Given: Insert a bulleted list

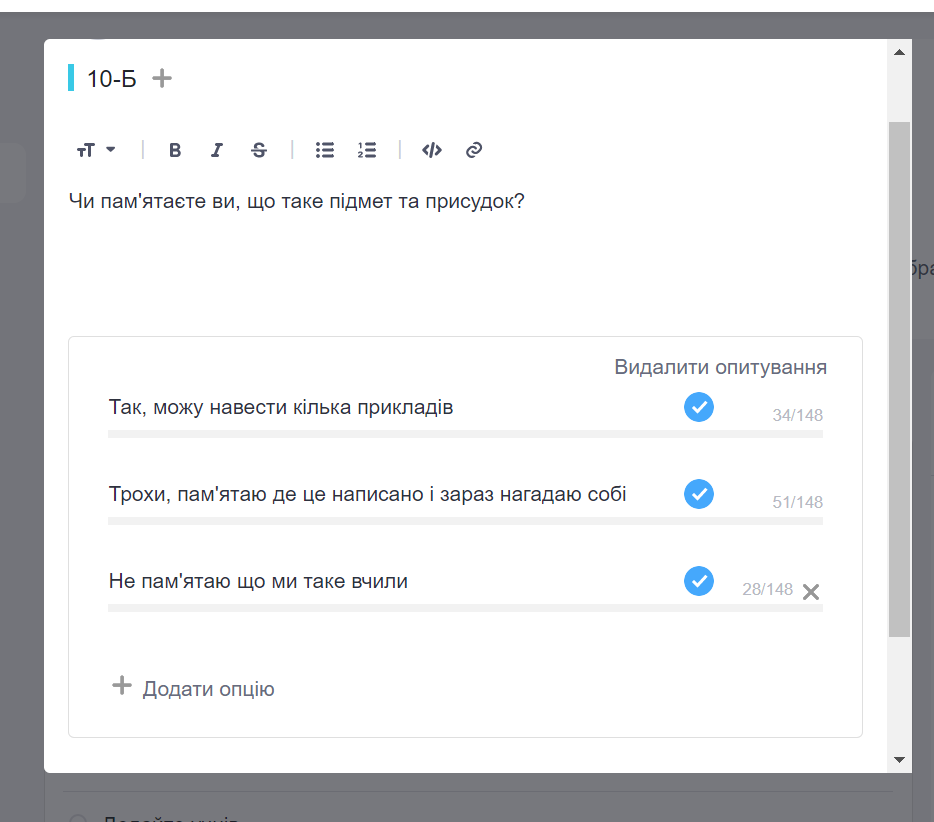Looking at the screenshot, I should click(324, 150).
